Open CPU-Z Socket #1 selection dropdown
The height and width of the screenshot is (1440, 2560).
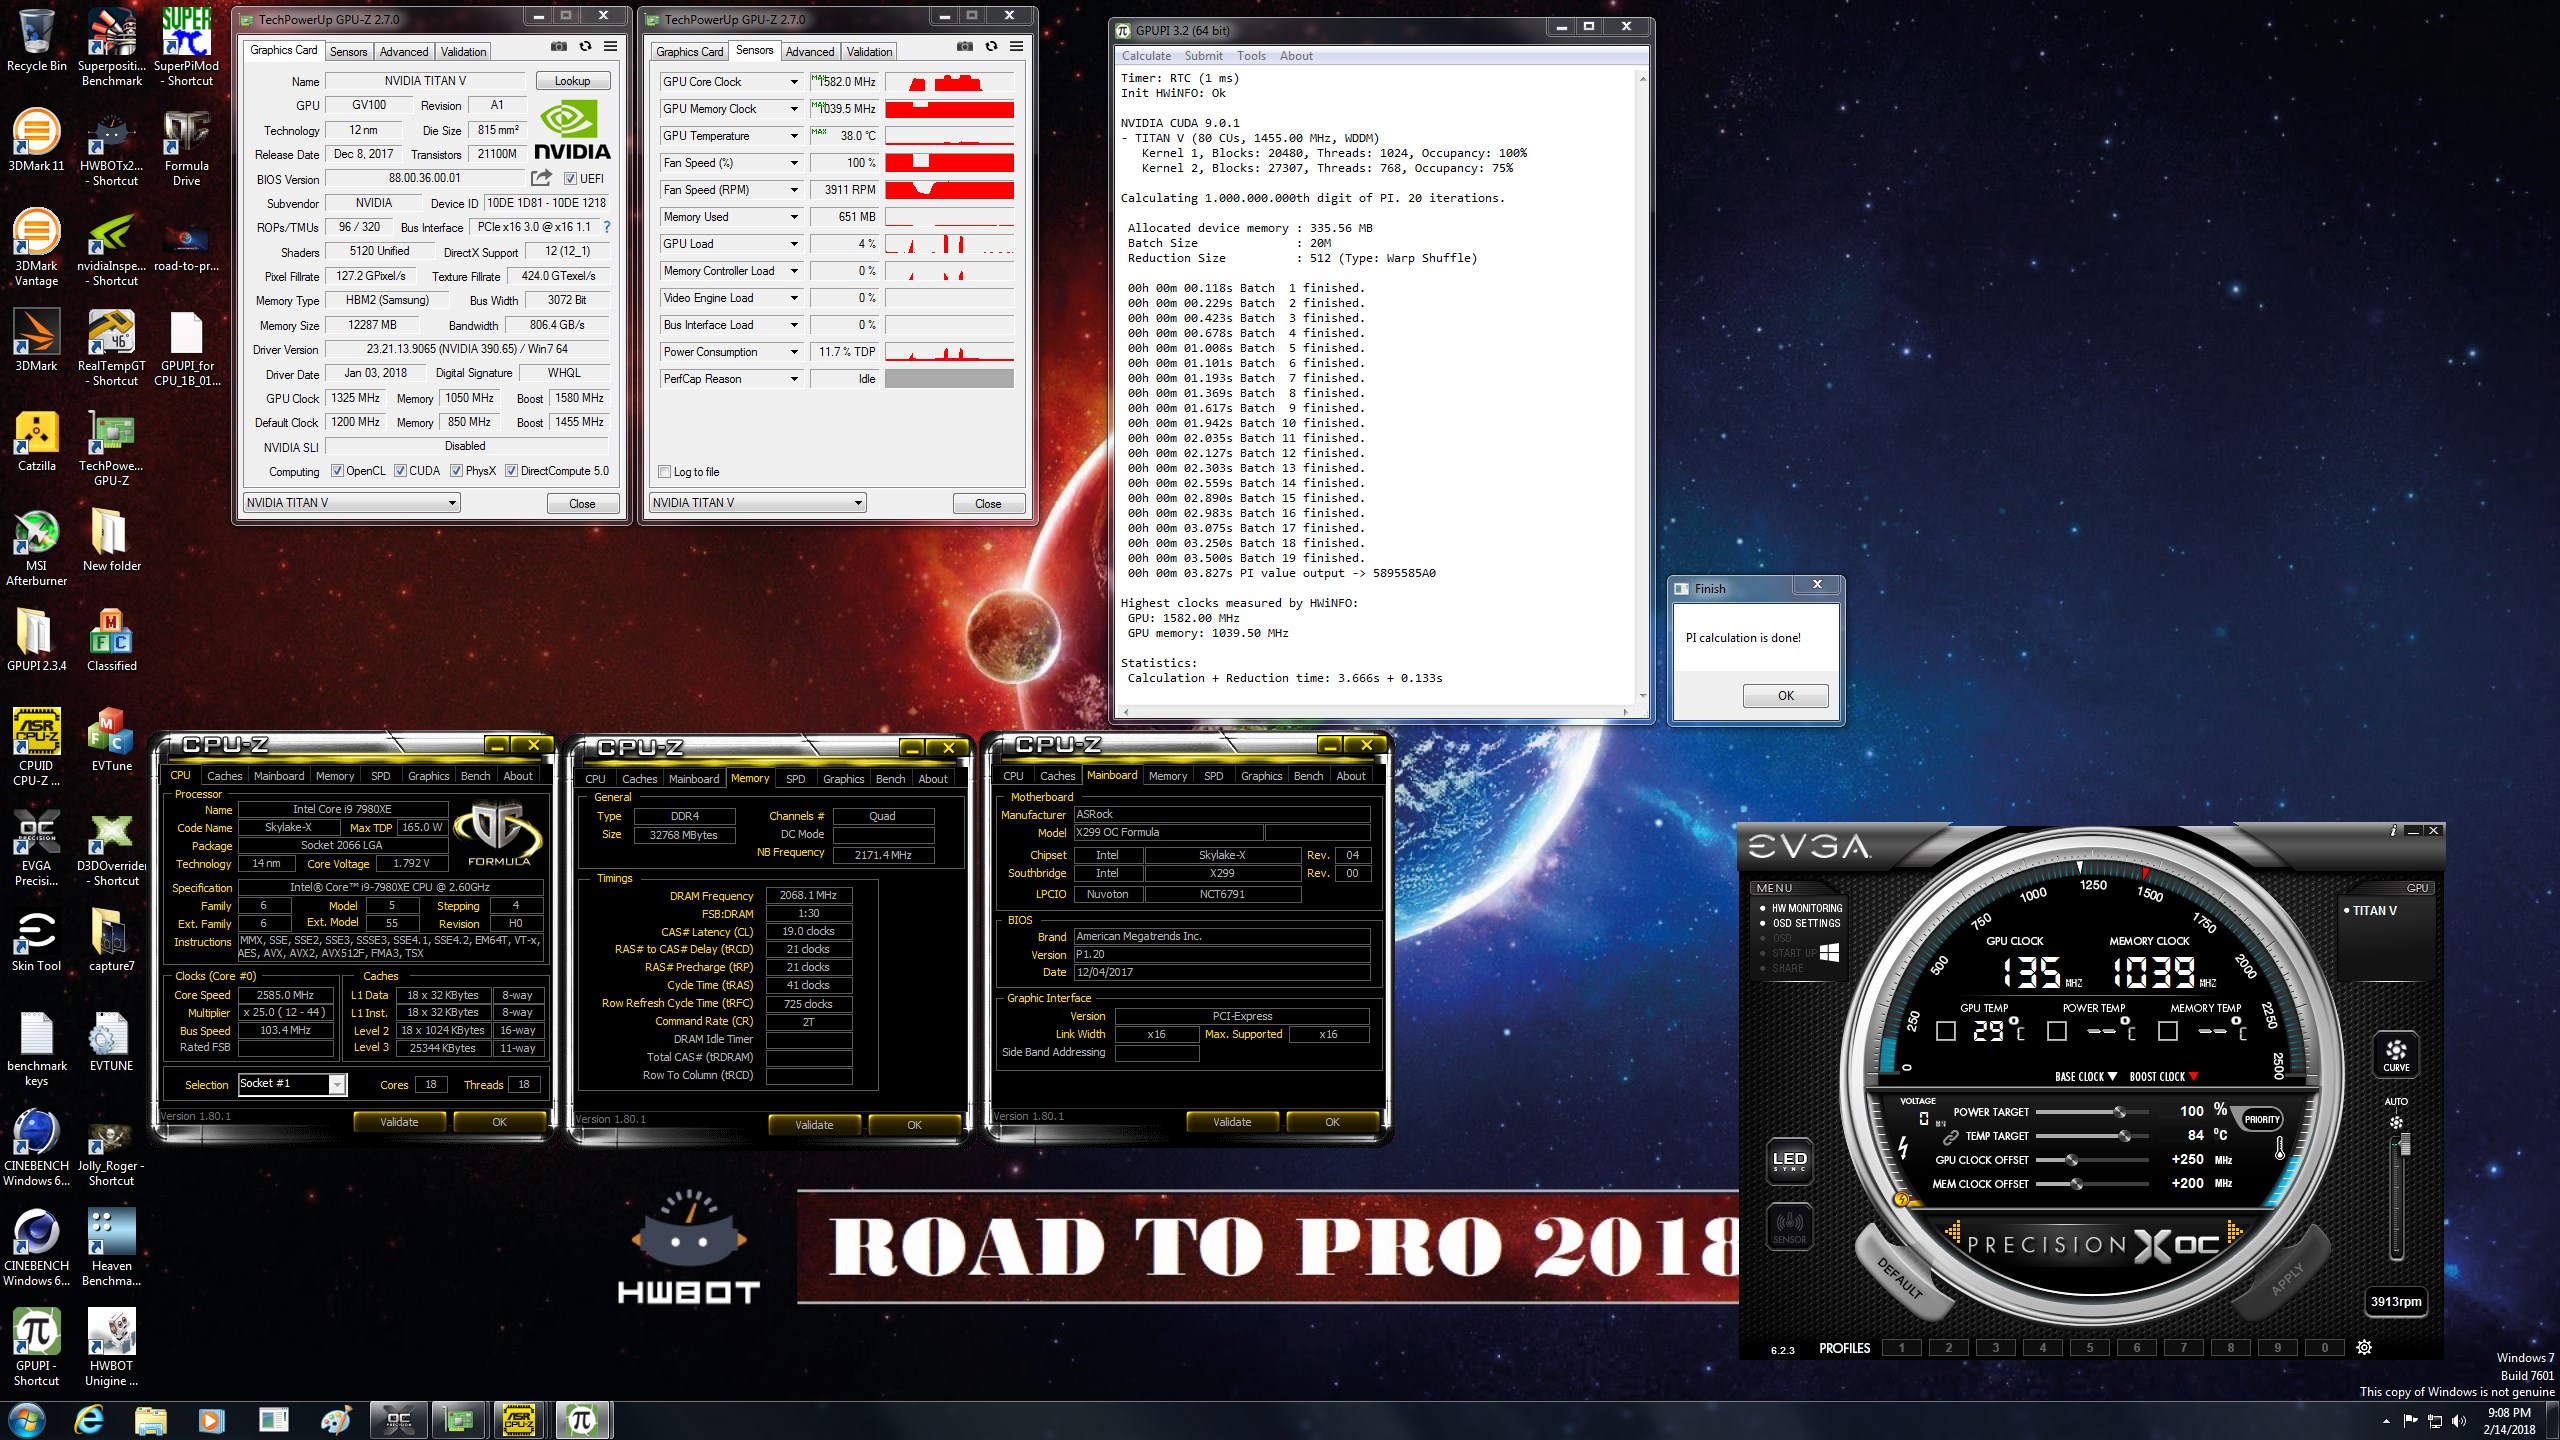point(292,1084)
